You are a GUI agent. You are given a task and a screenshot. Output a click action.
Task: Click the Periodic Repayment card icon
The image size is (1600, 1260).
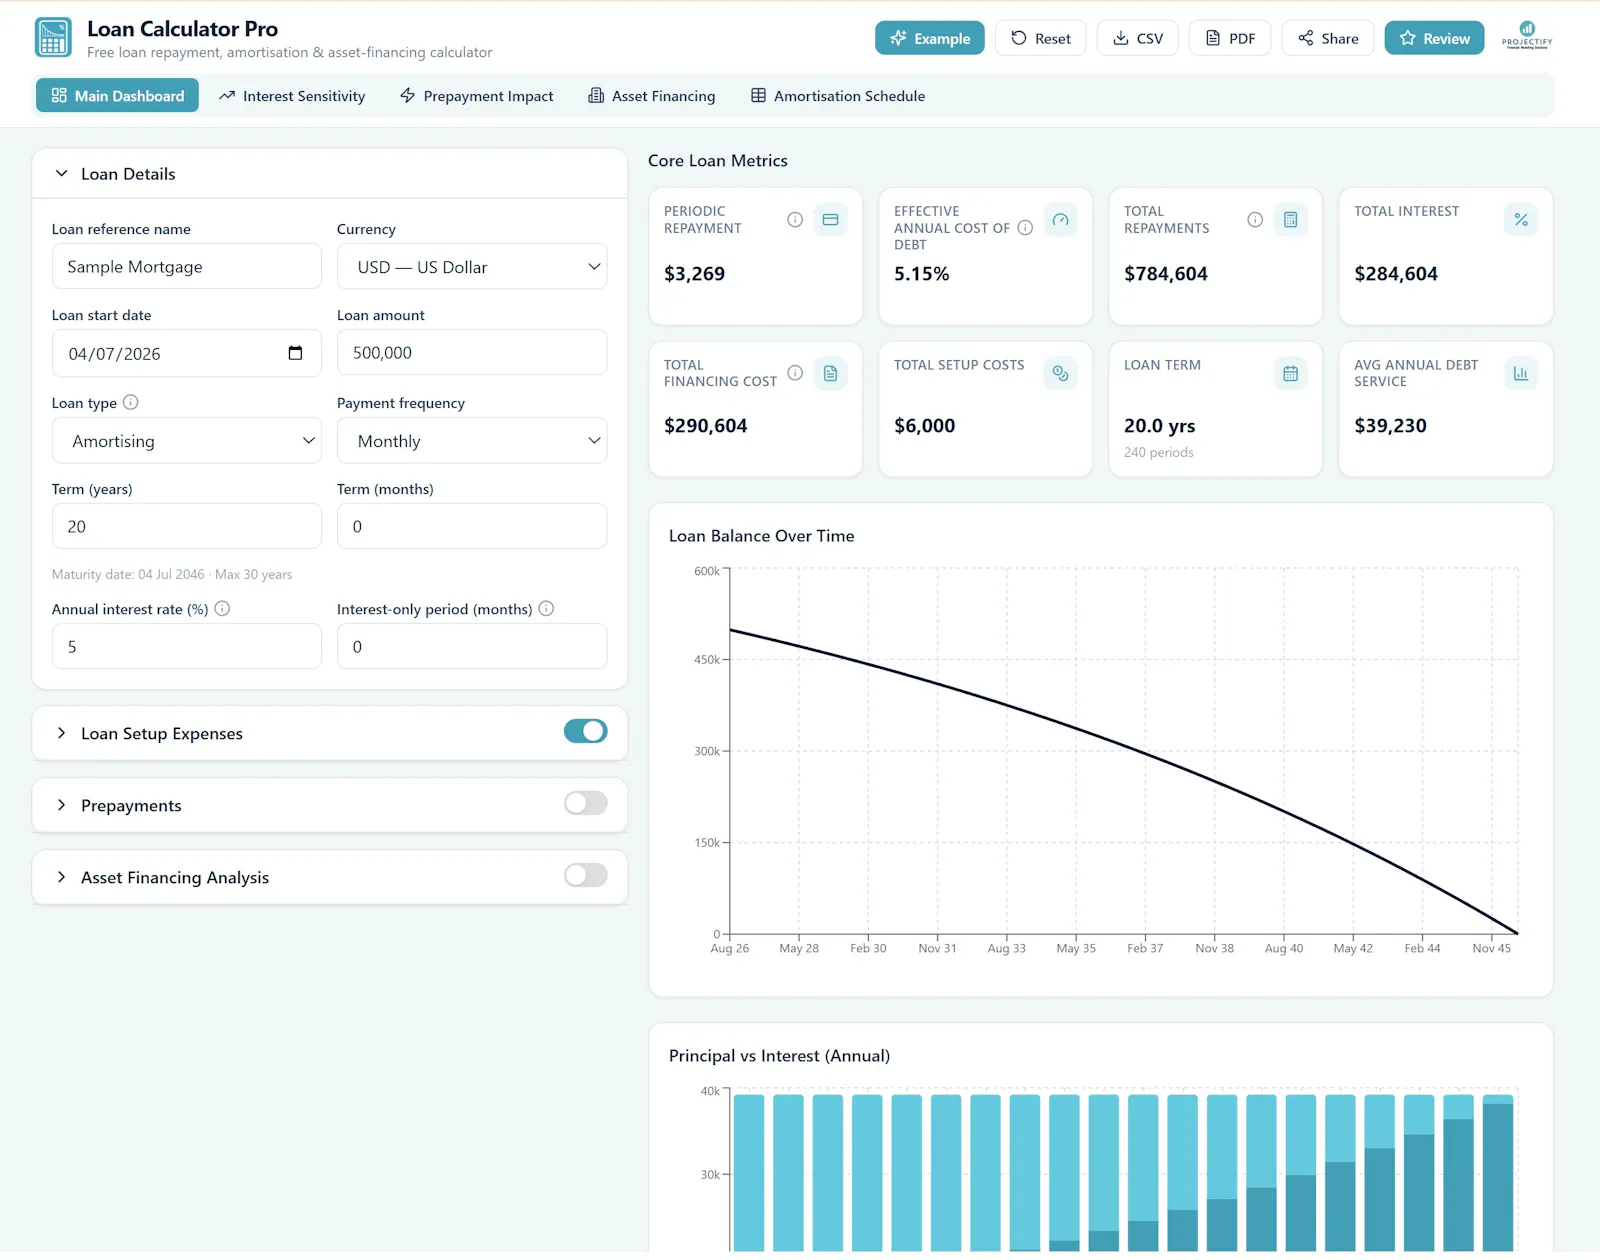pyautogui.click(x=830, y=220)
